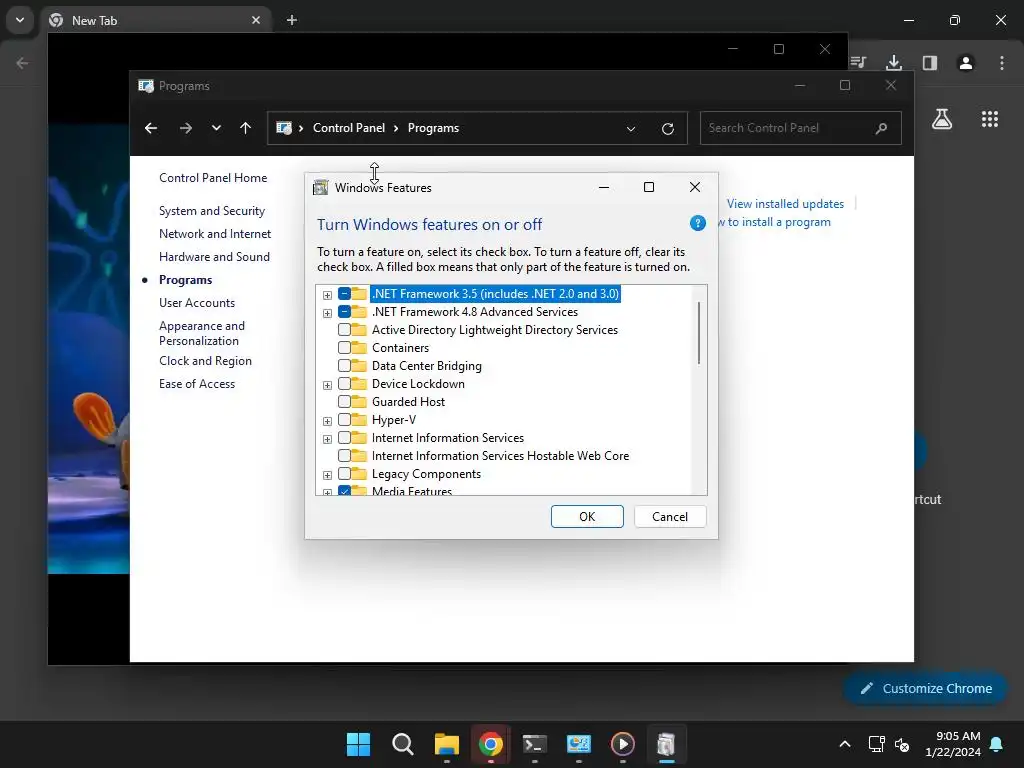
Task: Open taskbar Search icon
Action: (x=402, y=744)
